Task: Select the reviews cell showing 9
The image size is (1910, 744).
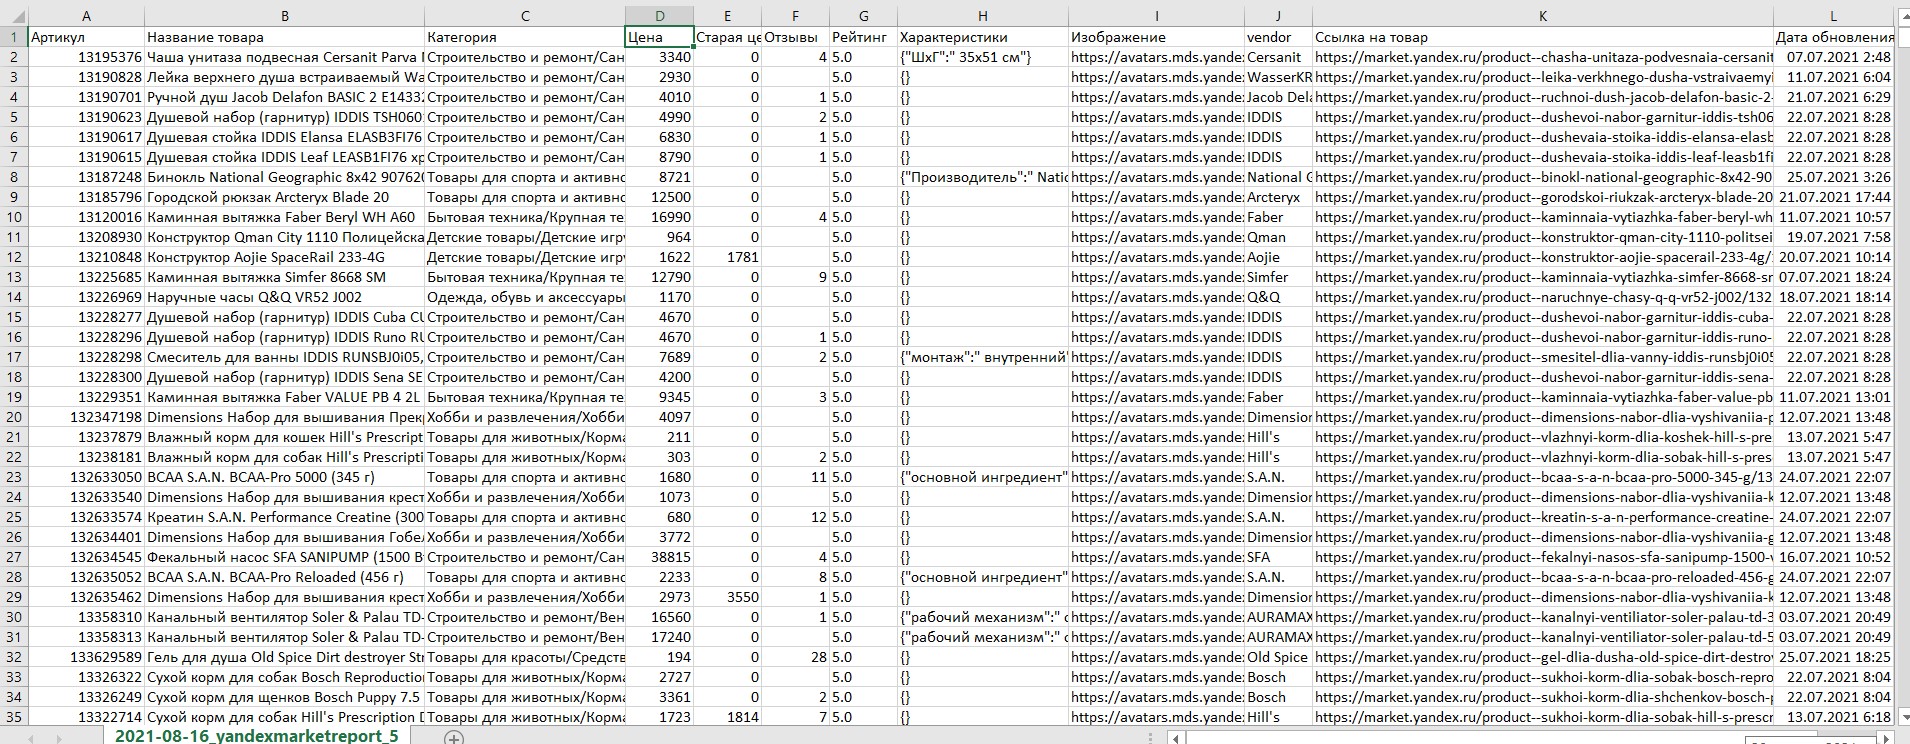Action: coord(795,277)
